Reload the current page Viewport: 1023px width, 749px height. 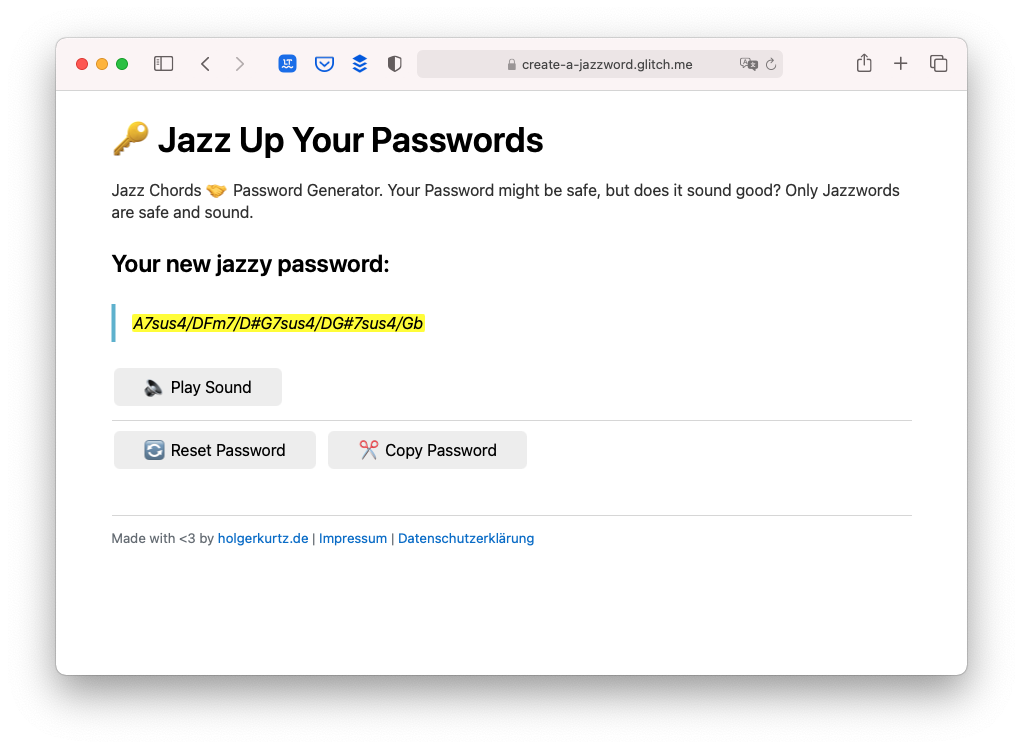click(770, 63)
